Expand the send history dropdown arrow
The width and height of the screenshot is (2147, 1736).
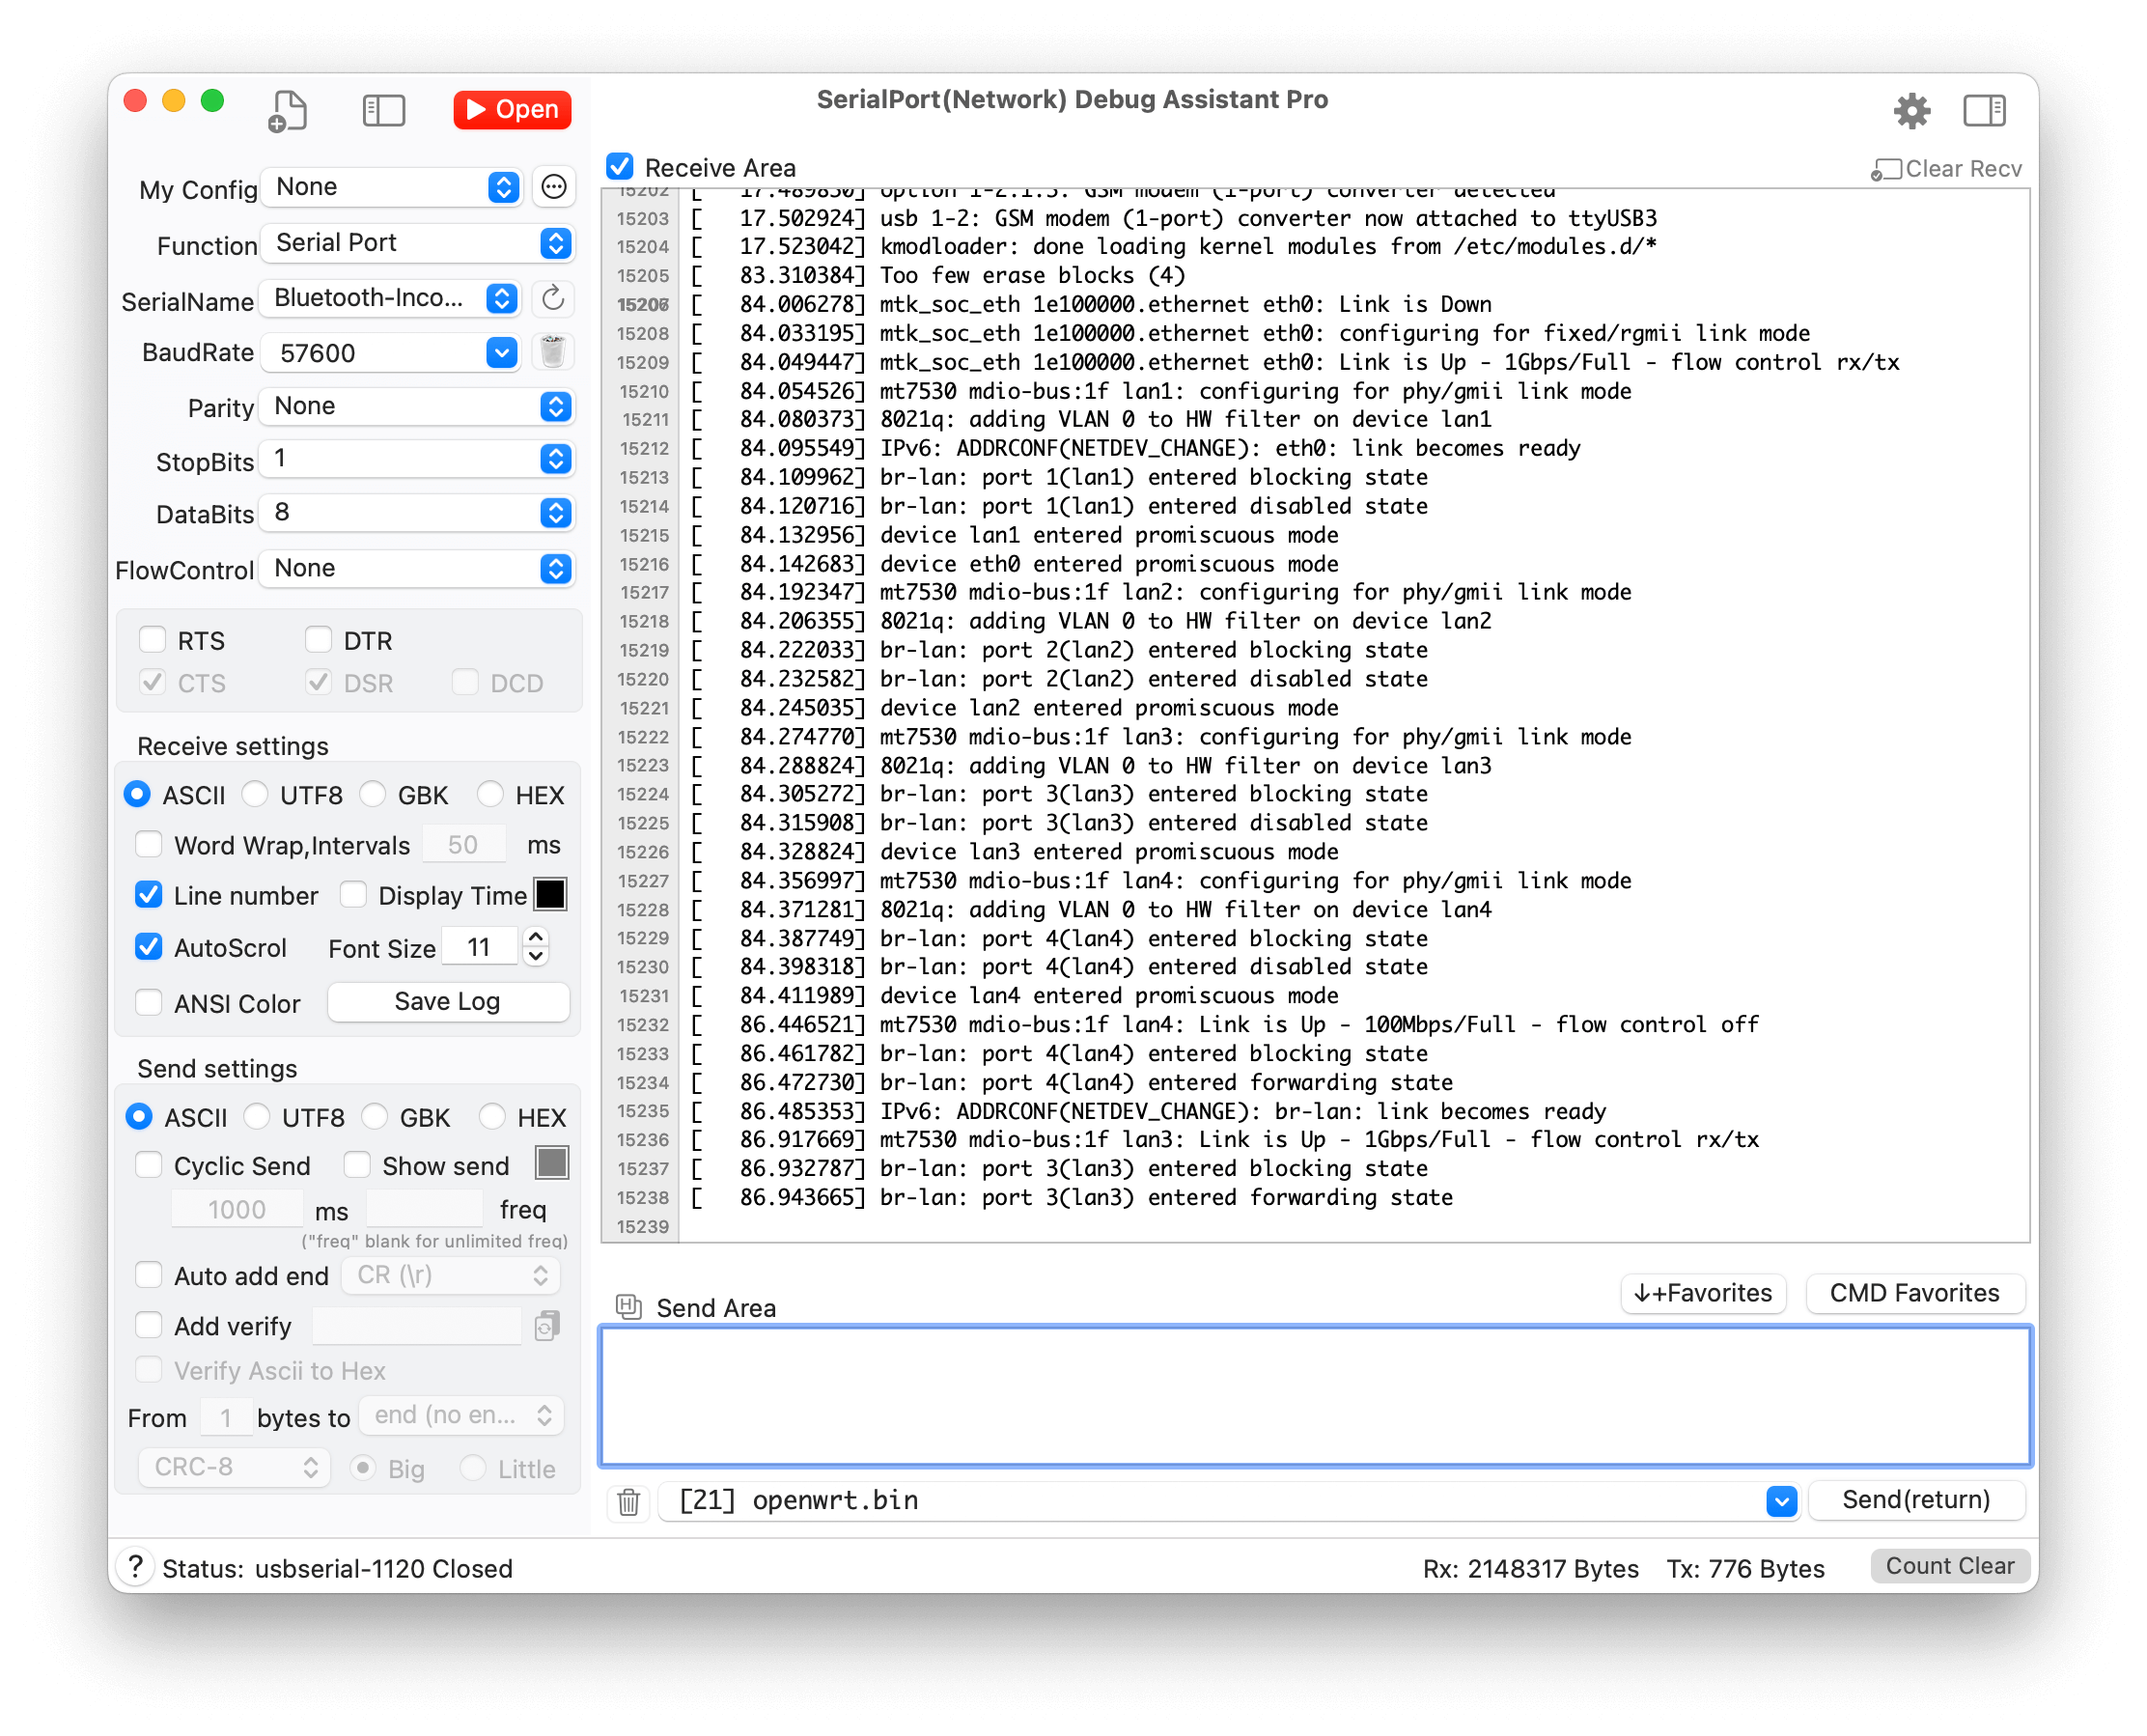coord(1781,1501)
